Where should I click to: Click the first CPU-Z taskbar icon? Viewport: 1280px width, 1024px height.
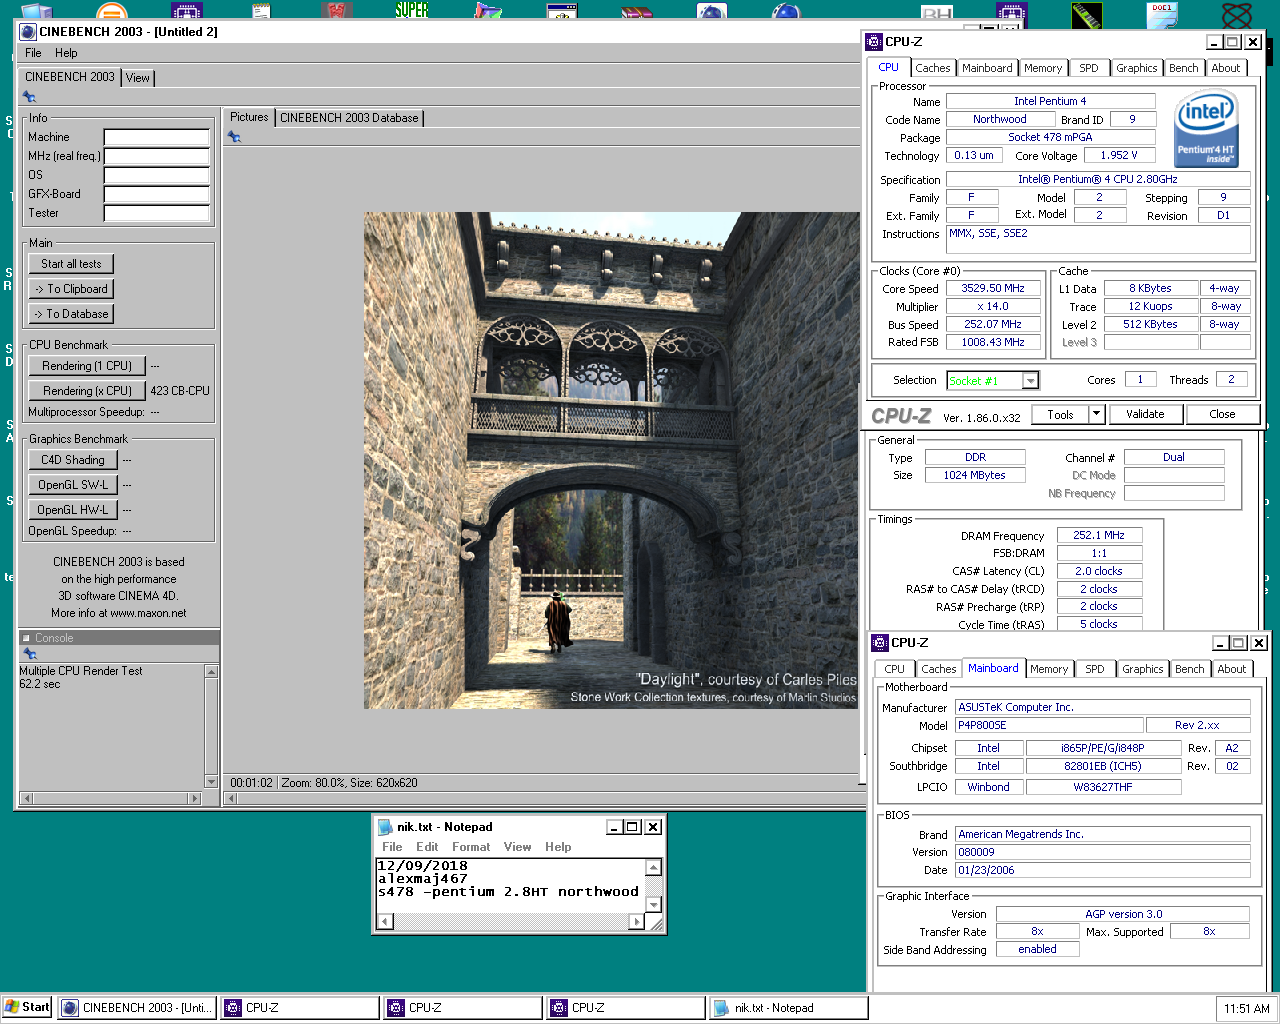tap(233, 1008)
